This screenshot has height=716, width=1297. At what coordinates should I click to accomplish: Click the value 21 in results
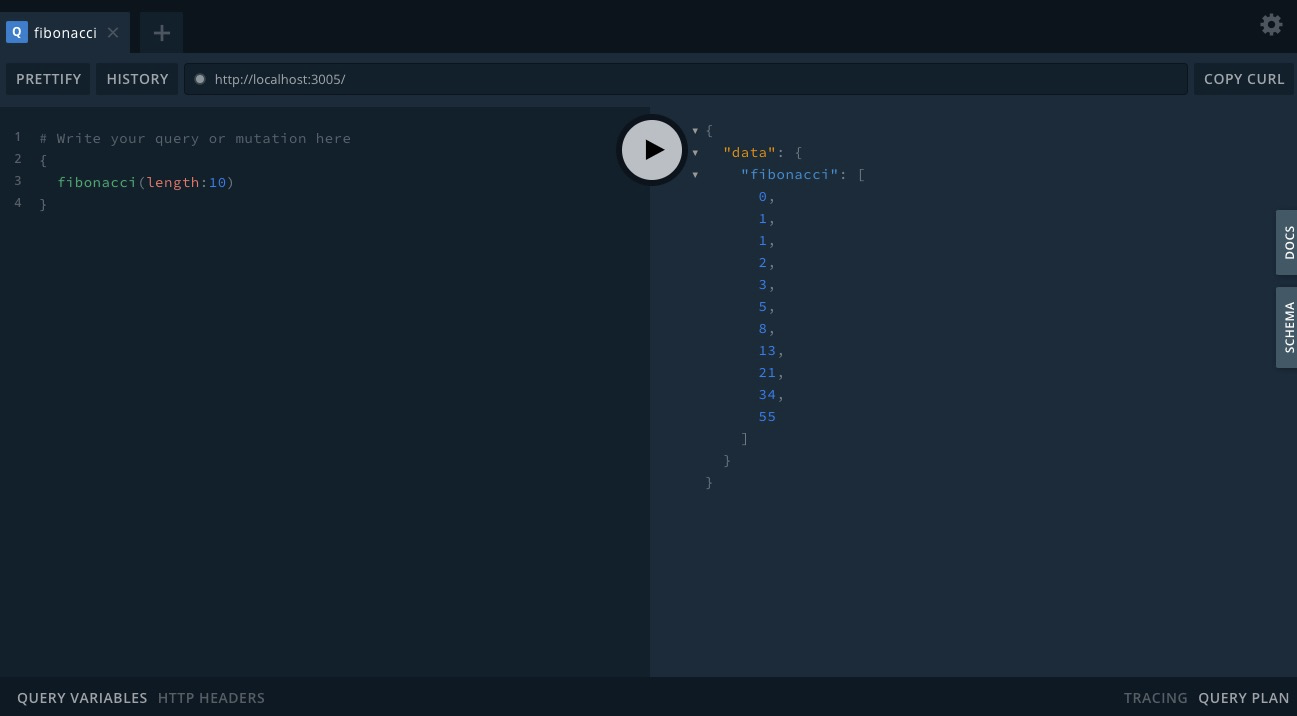click(x=767, y=372)
